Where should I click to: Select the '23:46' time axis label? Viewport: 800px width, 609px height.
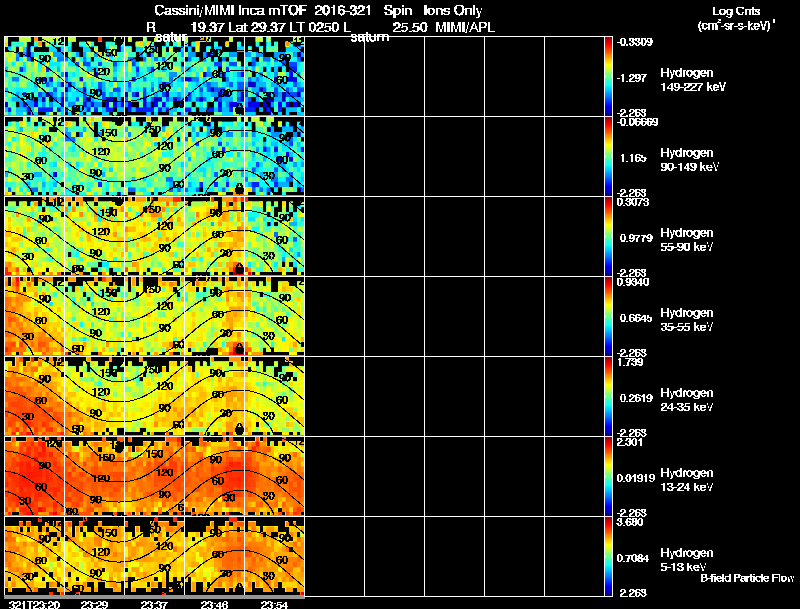click(214, 604)
